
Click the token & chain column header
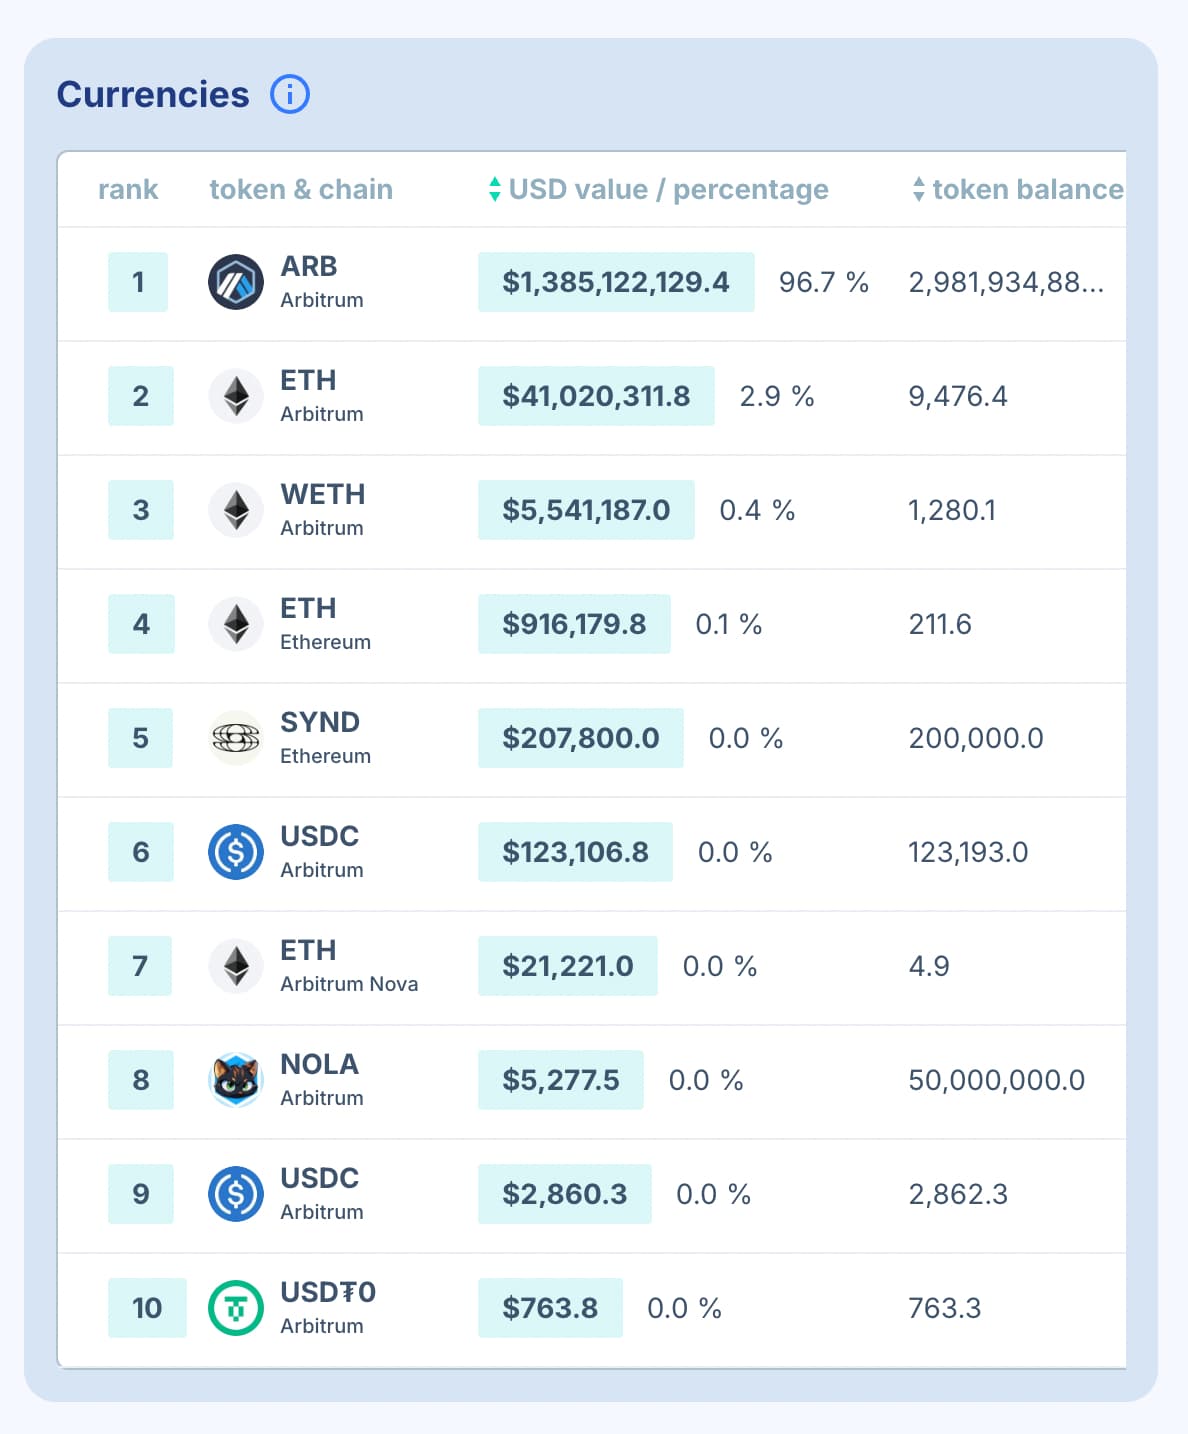[301, 189]
